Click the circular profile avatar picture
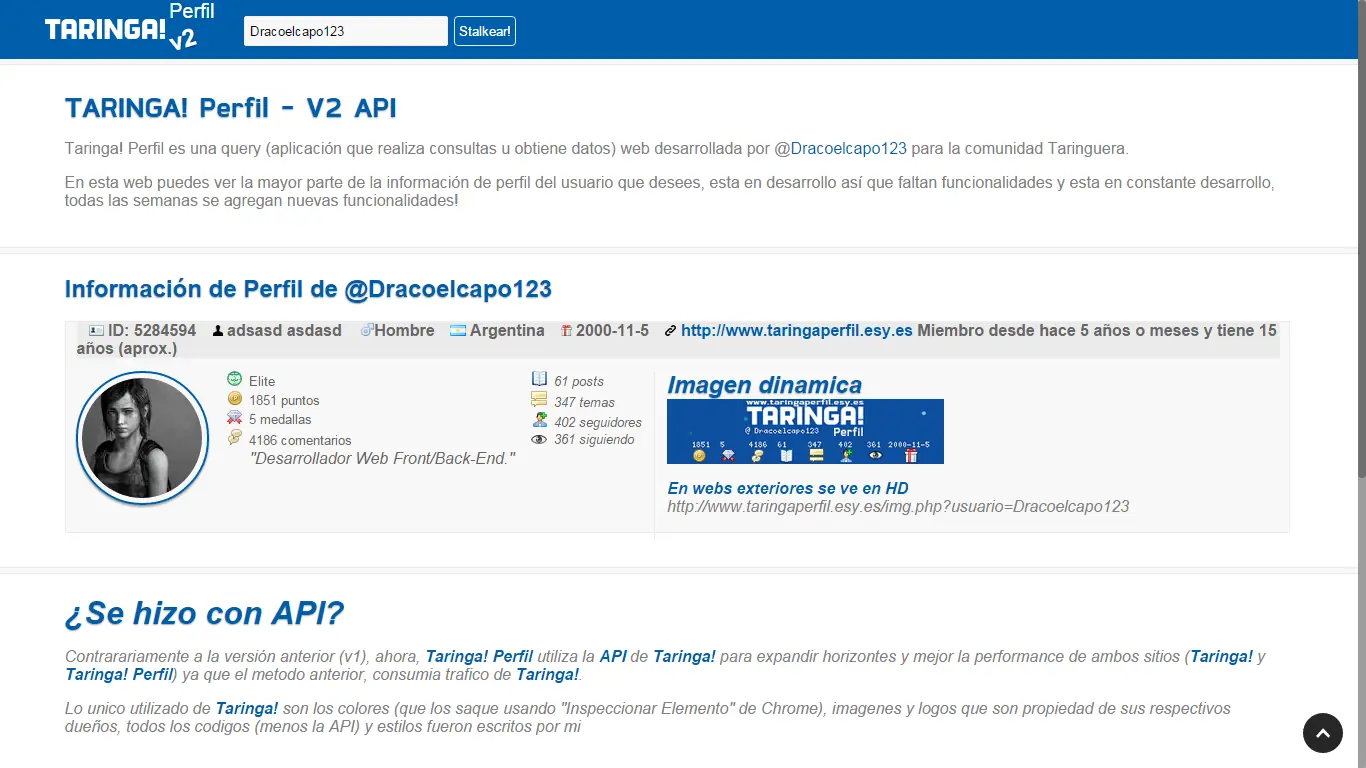Viewport: 1366px width, 768px height. coord(142,438)
